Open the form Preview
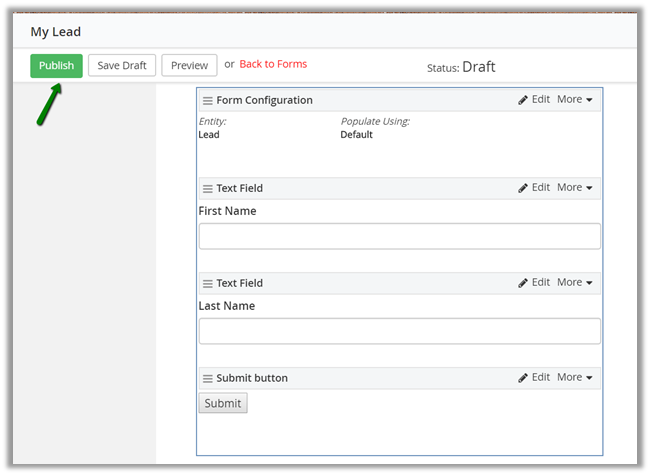Image resolution: width=650 pixels, height=476 pixels. tap(189, 66)
